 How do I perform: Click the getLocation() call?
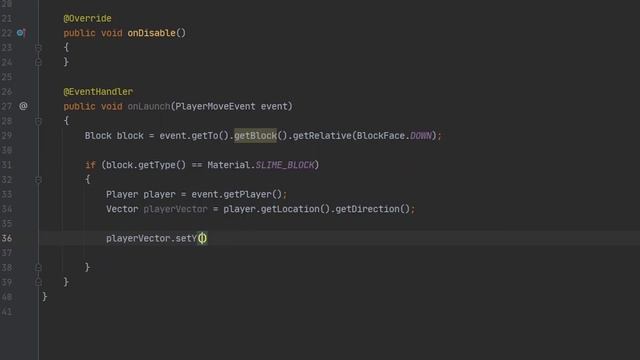tap(295, 209)
